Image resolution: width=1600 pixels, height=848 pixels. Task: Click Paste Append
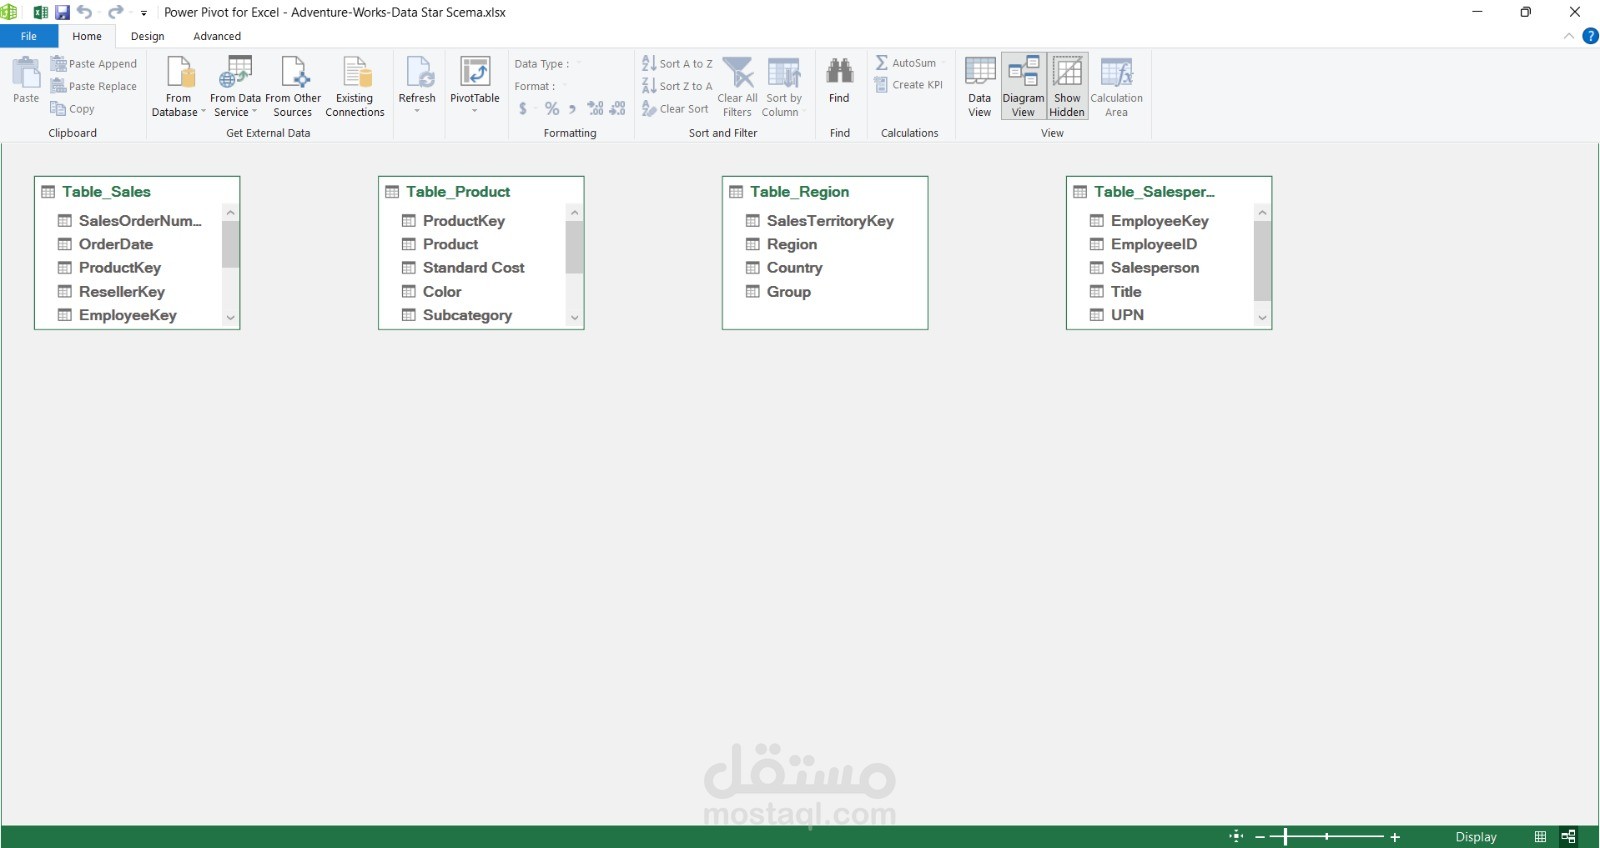94,63
